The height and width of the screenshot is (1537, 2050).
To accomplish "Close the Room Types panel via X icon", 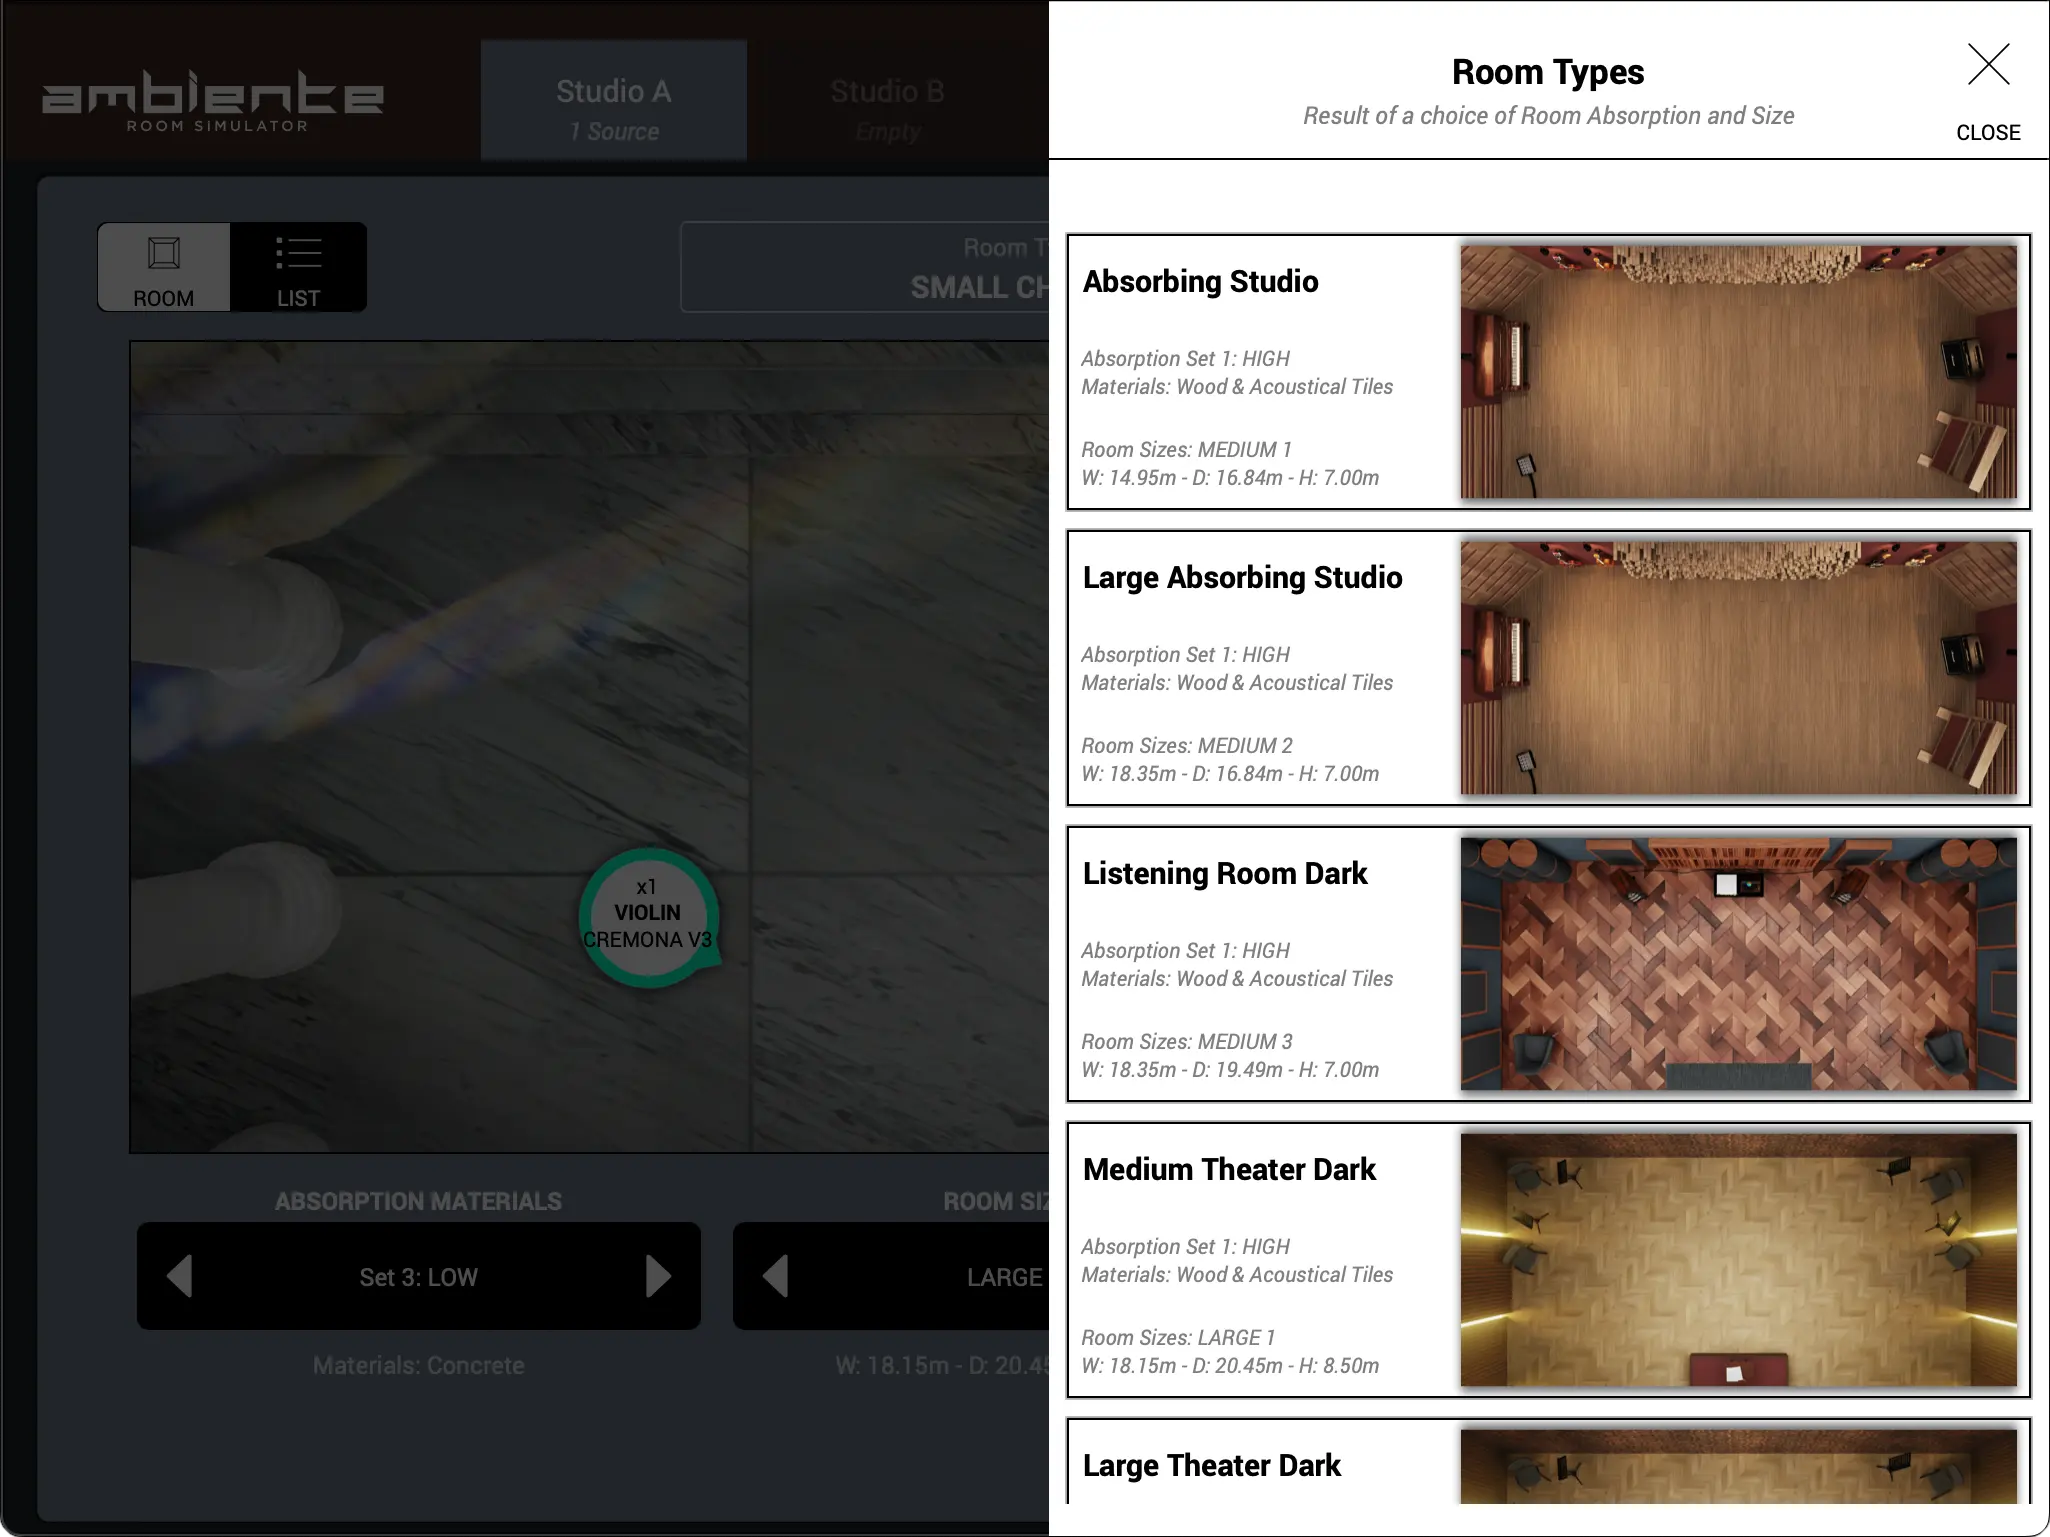I will 1987,65.
